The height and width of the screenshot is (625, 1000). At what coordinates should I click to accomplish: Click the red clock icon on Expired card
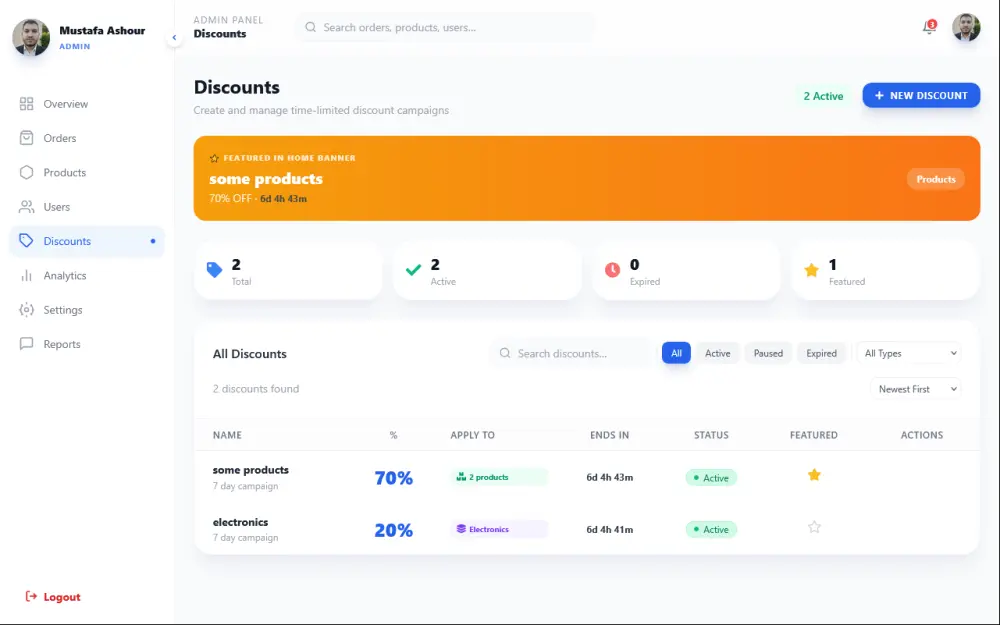(x=612, y=270)
